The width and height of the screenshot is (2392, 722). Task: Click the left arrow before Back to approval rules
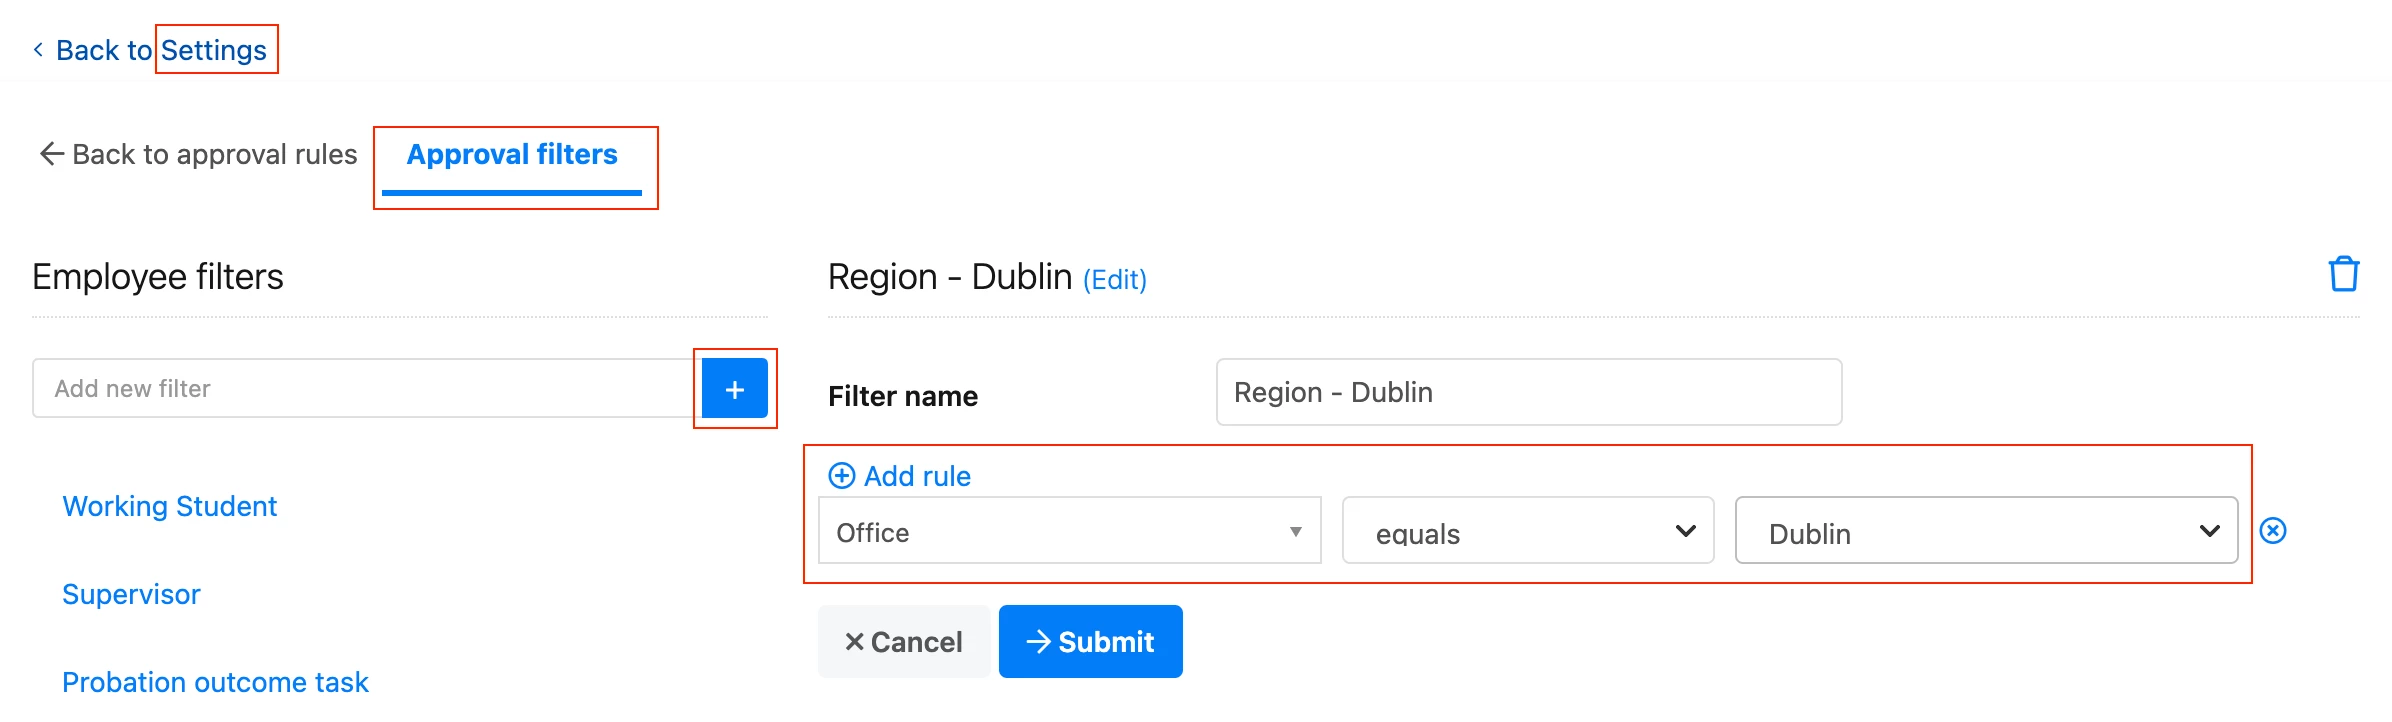click(51, 154)
